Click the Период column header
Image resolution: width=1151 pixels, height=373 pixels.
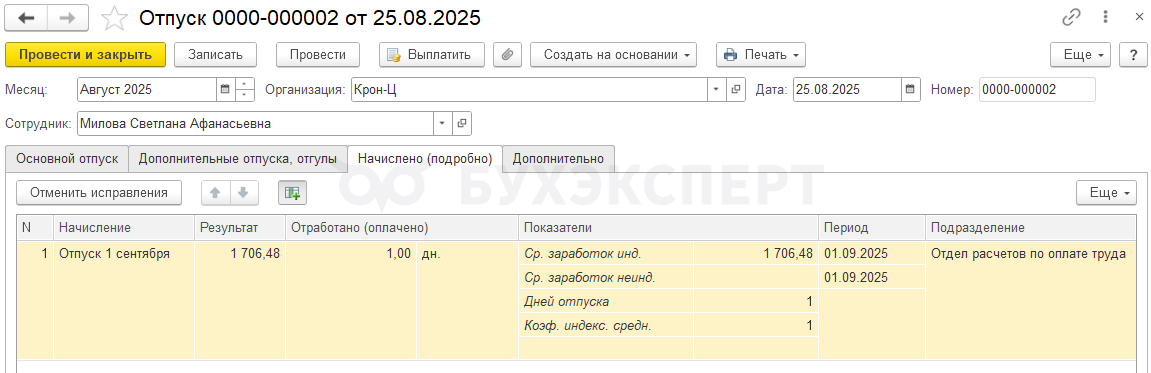point(872,228)
